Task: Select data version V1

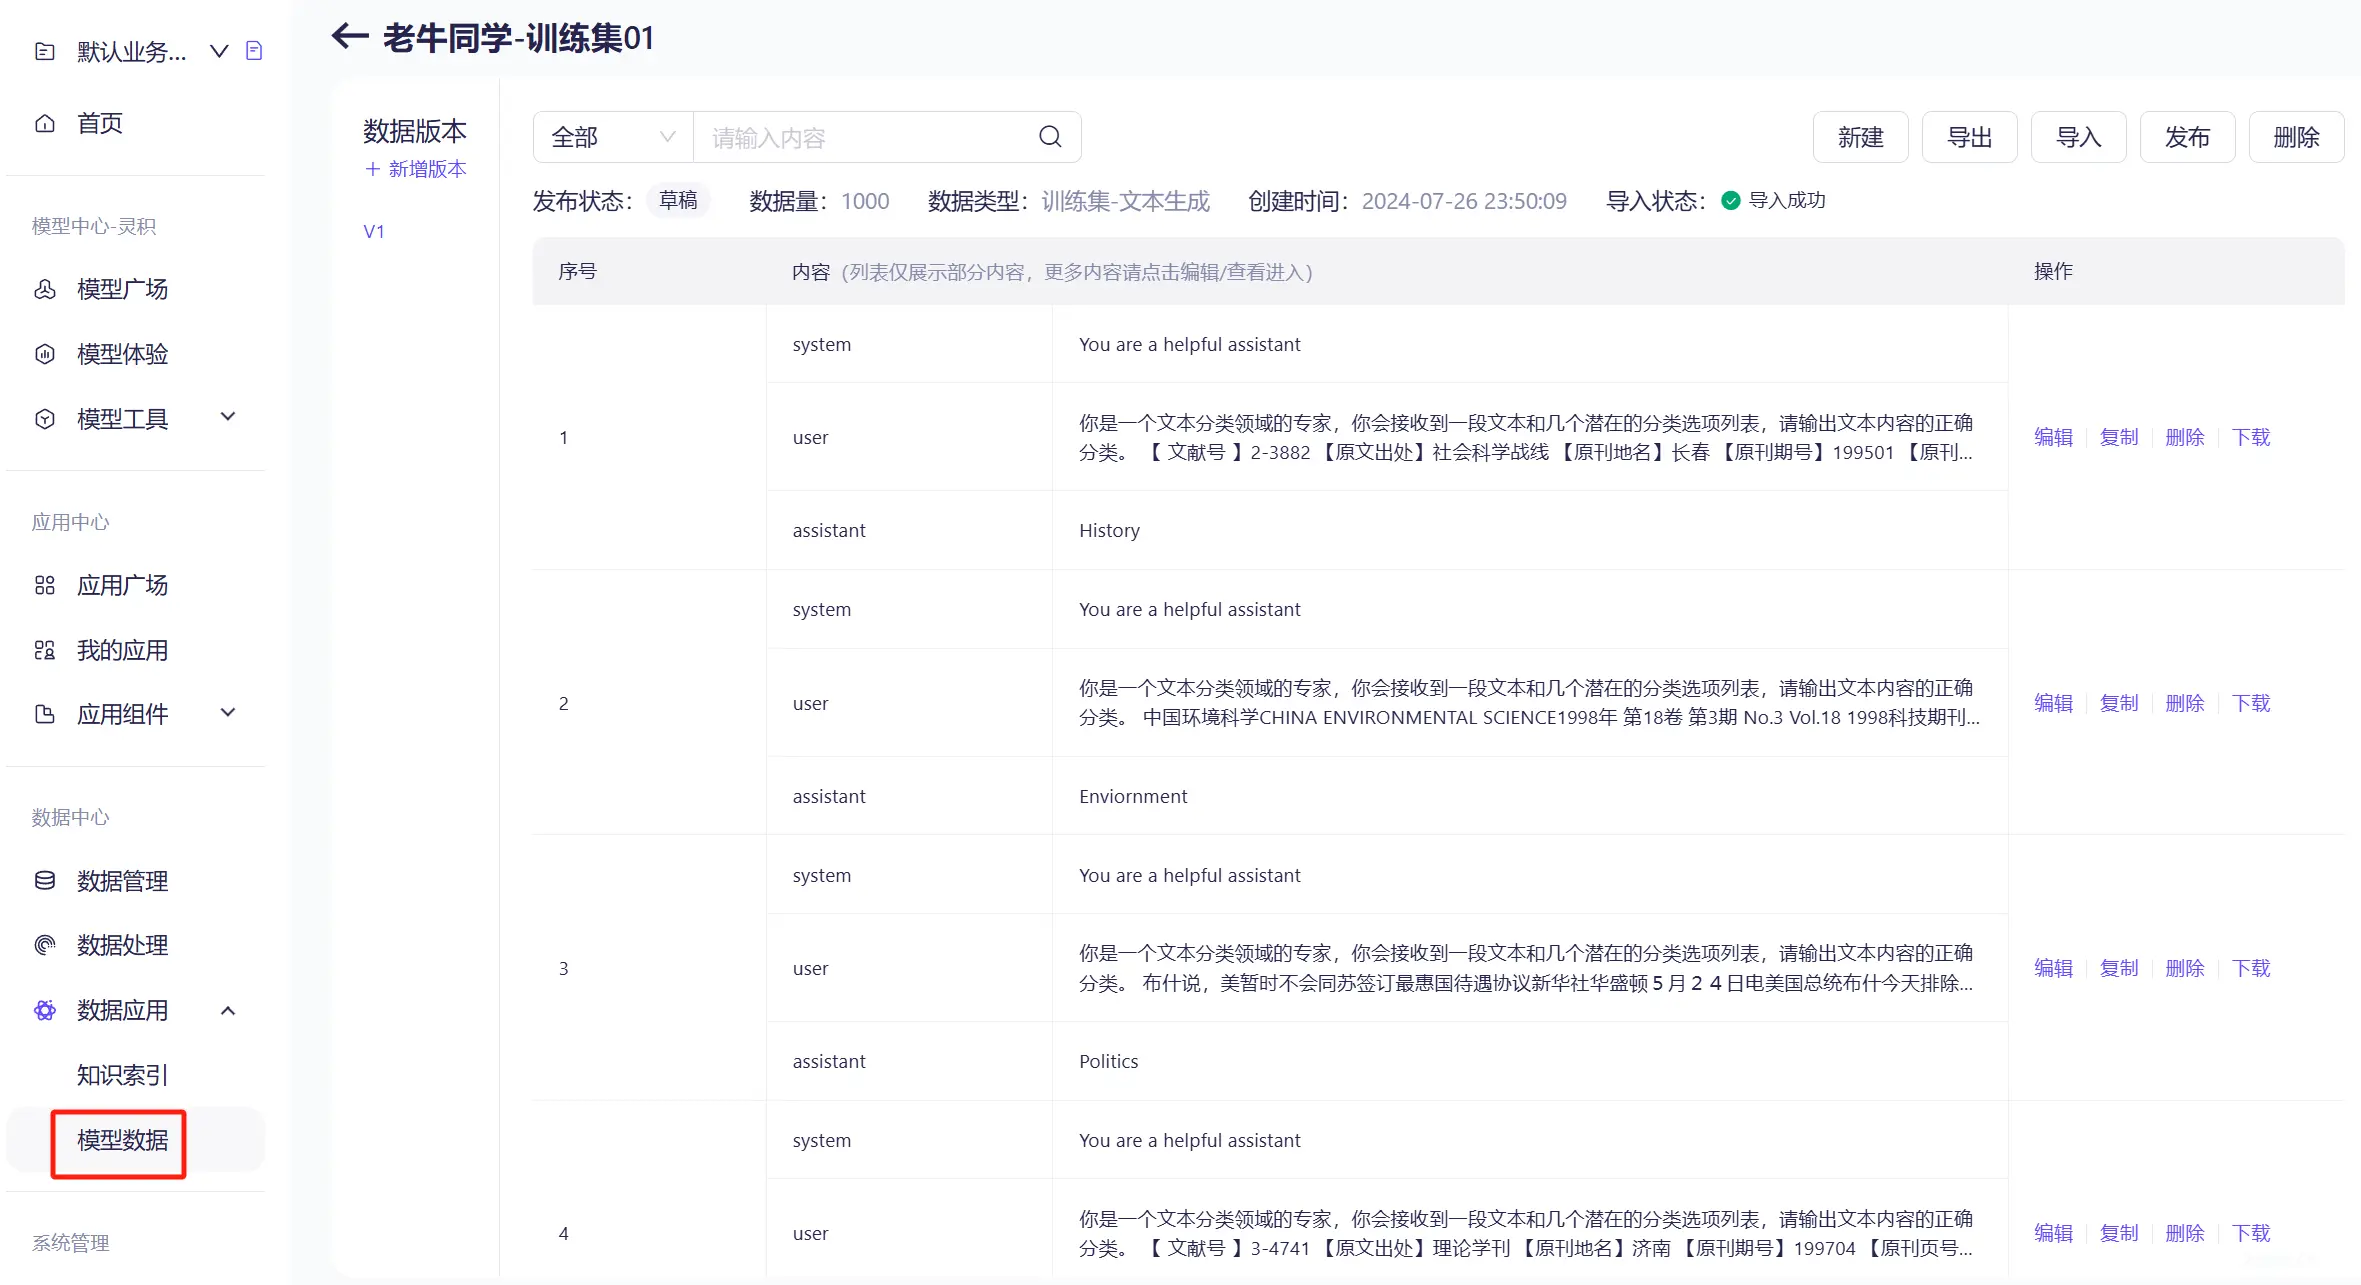Action: coord(374,231)
